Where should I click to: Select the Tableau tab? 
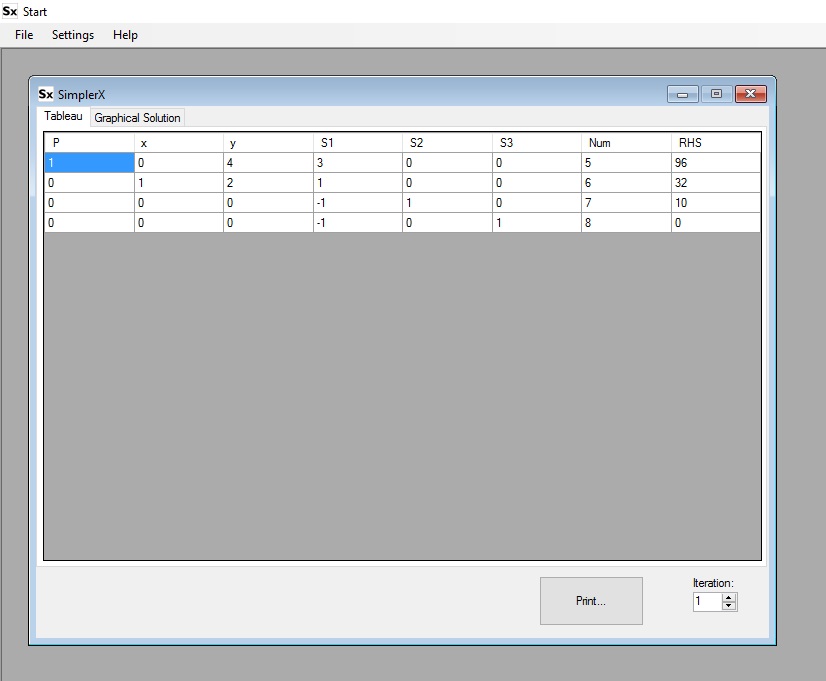63,116
